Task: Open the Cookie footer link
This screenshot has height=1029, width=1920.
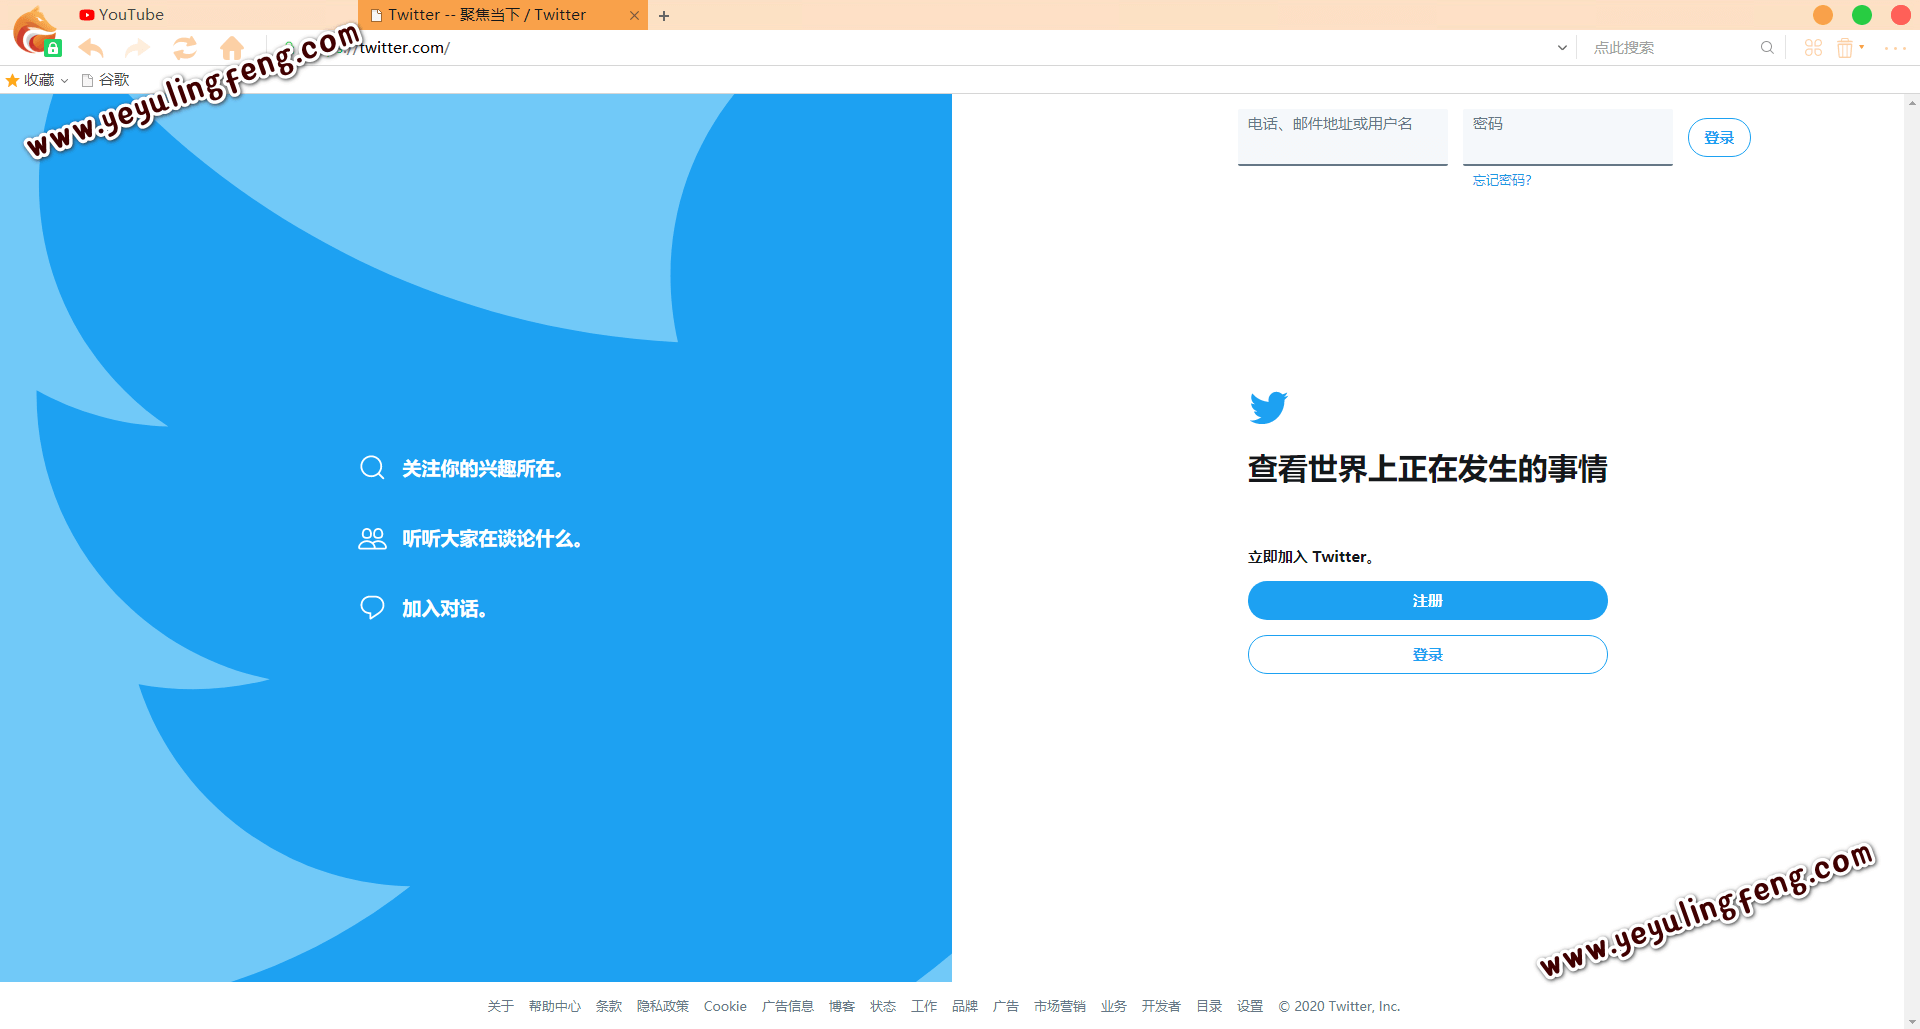Action: pos(725,1006)
